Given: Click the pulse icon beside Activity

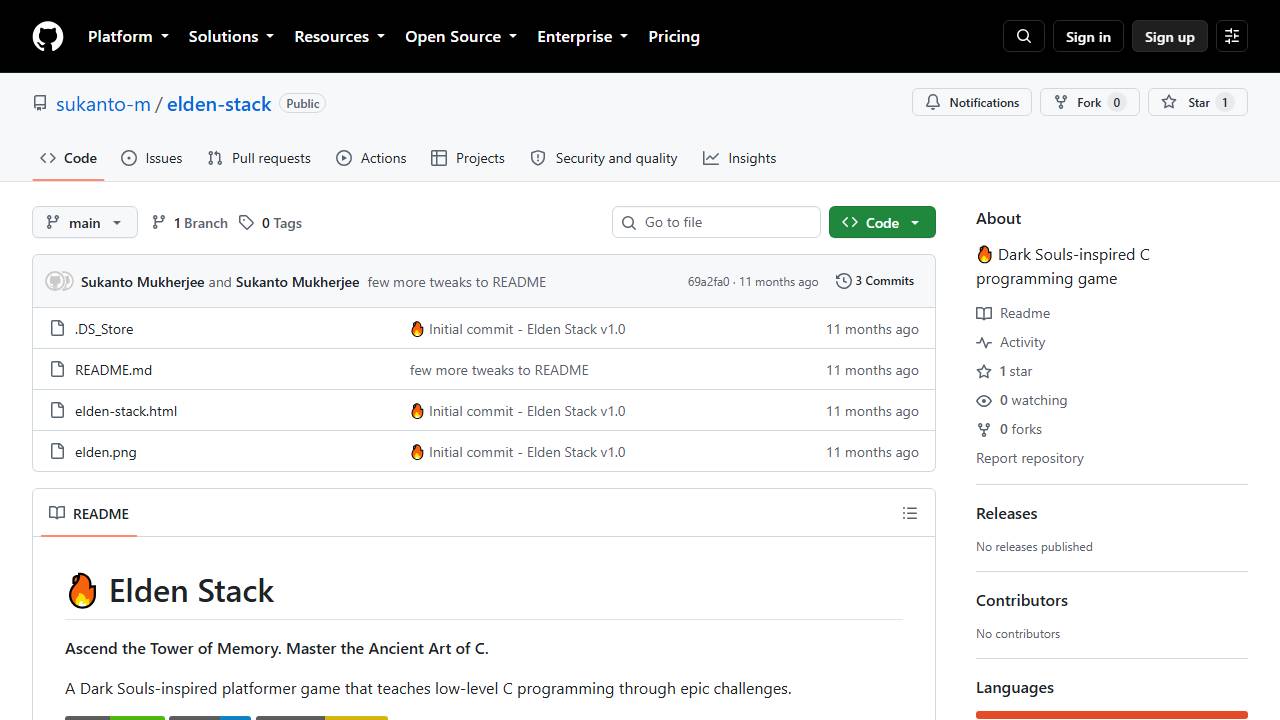Looking at the screenshot, I should [984, 342].
